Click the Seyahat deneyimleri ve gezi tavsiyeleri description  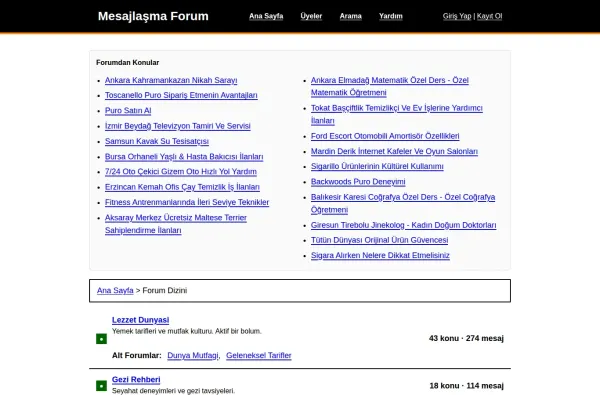pos(173,391)
